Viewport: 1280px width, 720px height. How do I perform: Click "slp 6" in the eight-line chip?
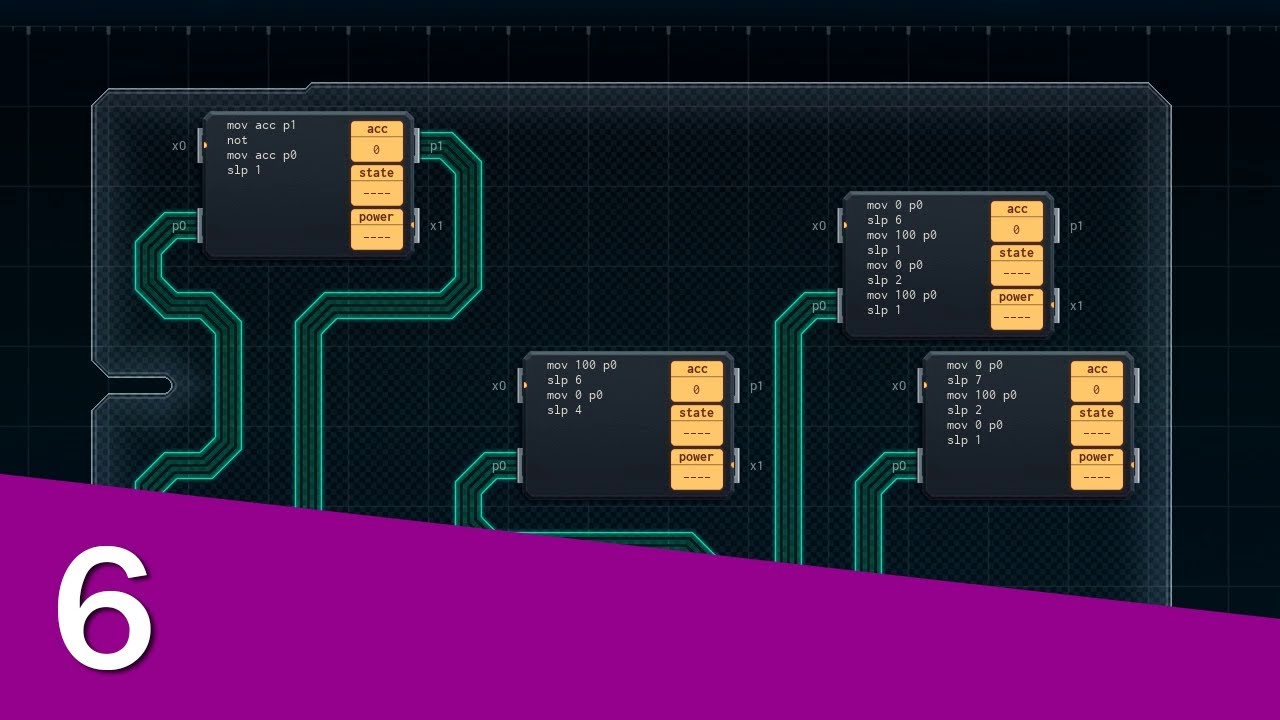884,220
